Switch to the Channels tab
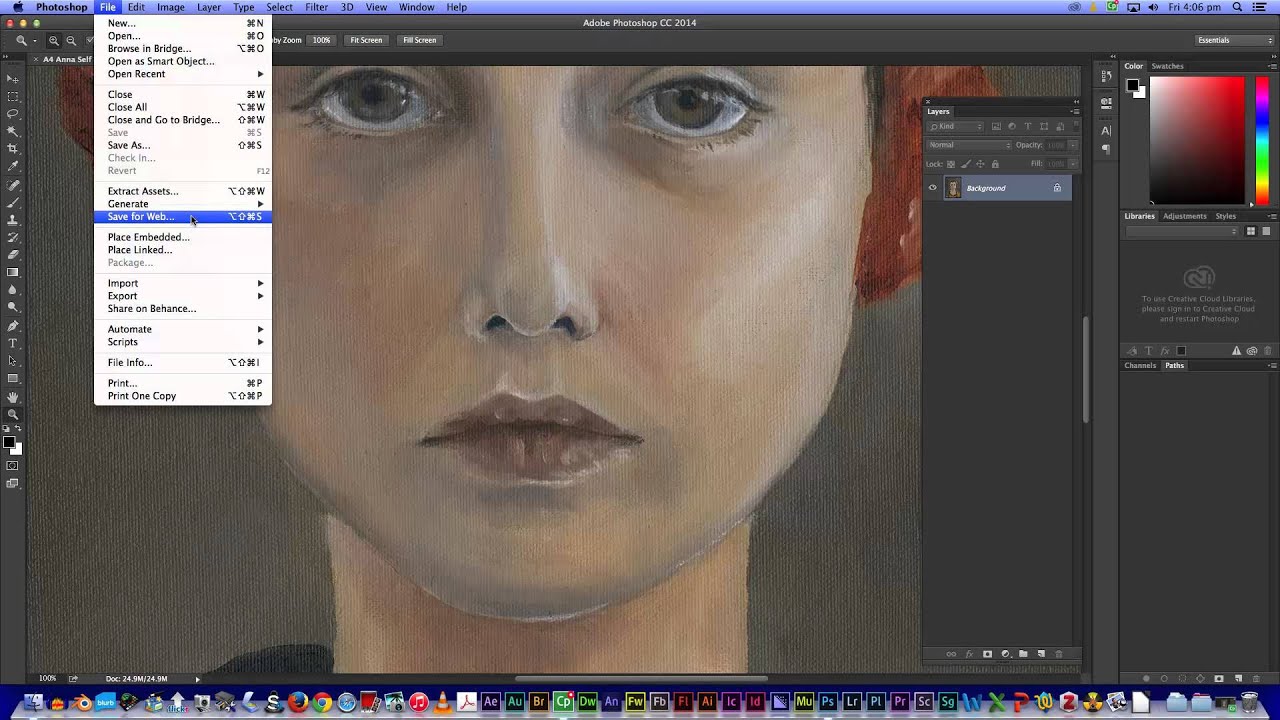 pos(1140,365)
